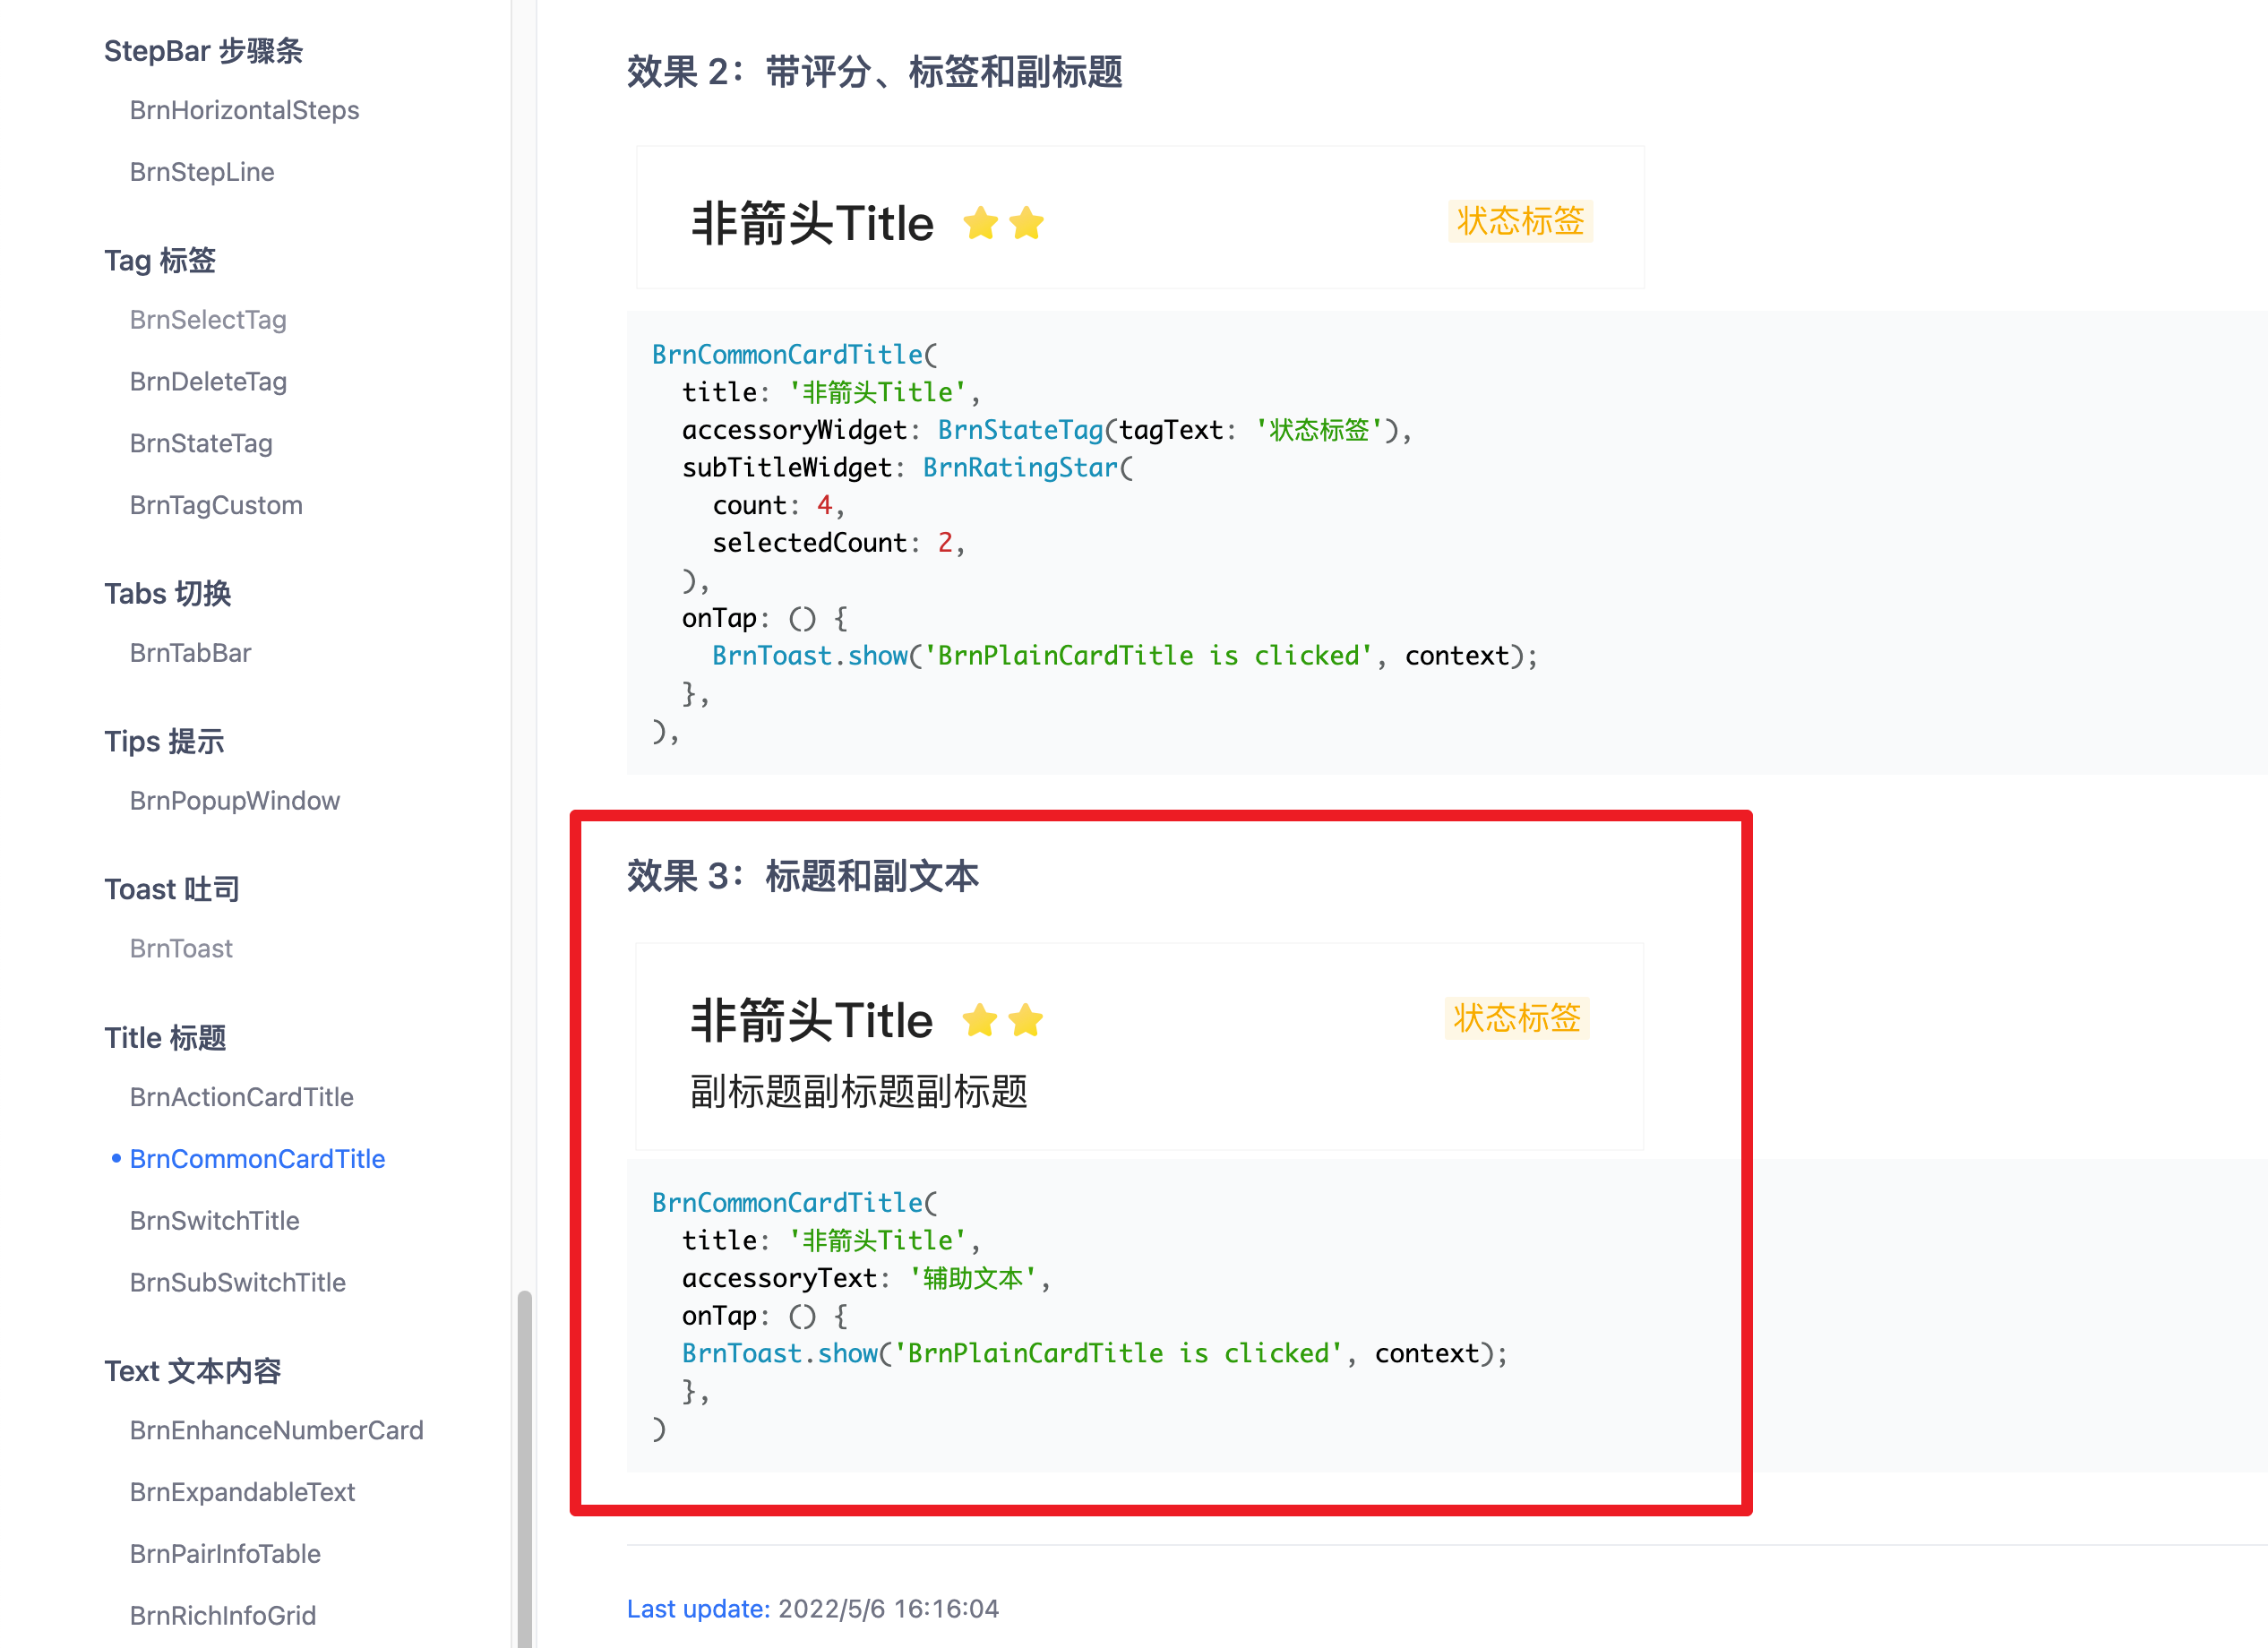Click the sidebar vertical scrollbar thumb

click(x=524, y=1468)
